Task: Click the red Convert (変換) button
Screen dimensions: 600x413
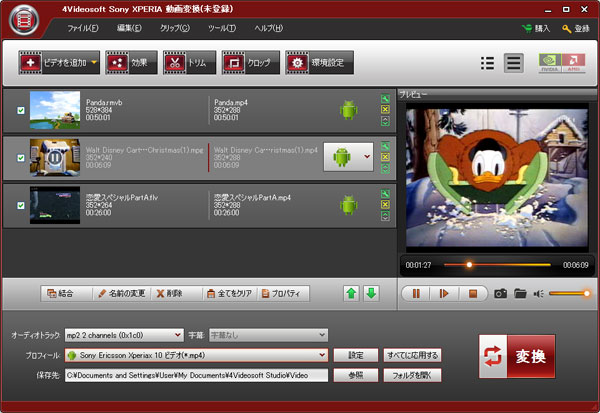Action: coord(517,356)
